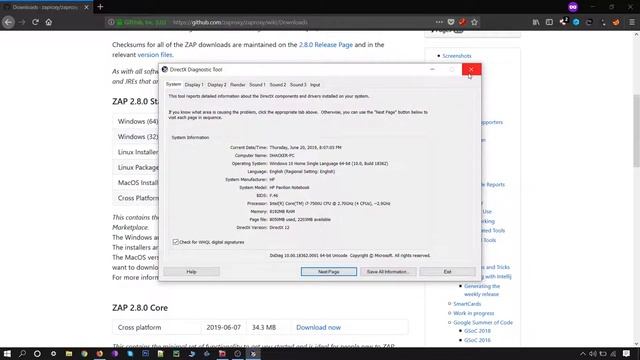Click the red extension icon in address bar
Viewport: 640px width, 360px height.
coord(462,22)
